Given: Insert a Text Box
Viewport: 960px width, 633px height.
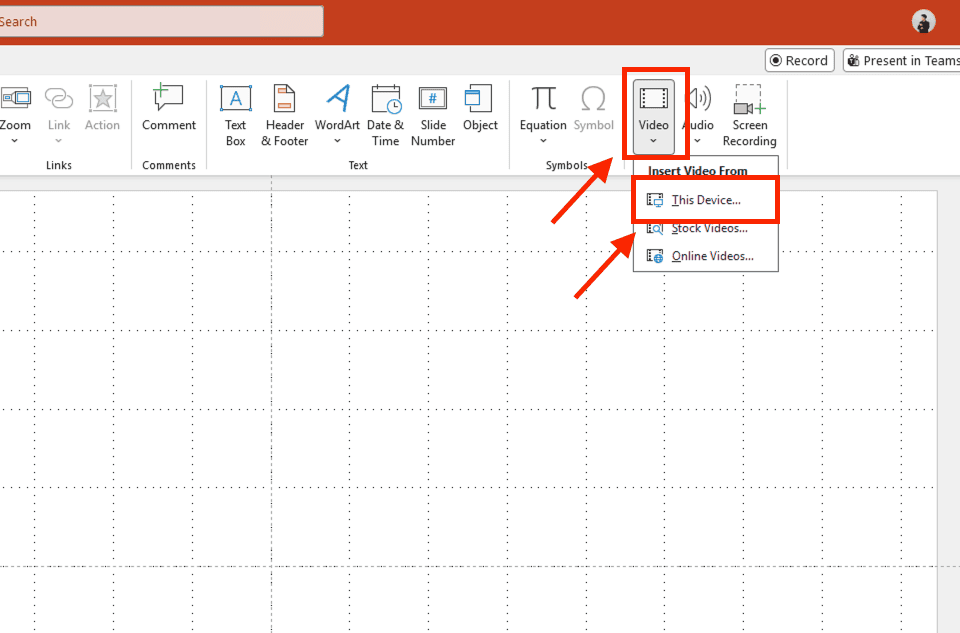Looking at the screenshot, I should 236,116.
